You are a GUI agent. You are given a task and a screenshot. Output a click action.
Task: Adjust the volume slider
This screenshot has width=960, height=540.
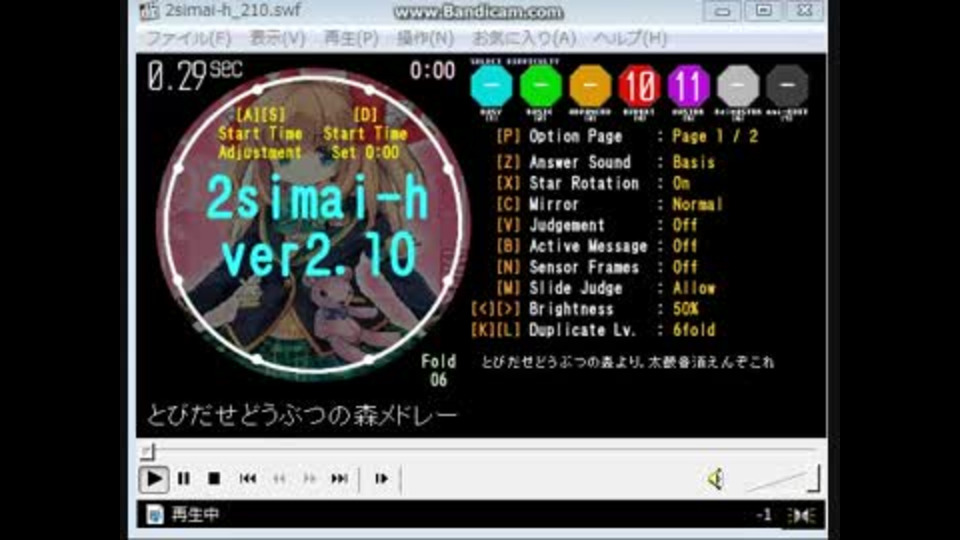pos(782,479)
